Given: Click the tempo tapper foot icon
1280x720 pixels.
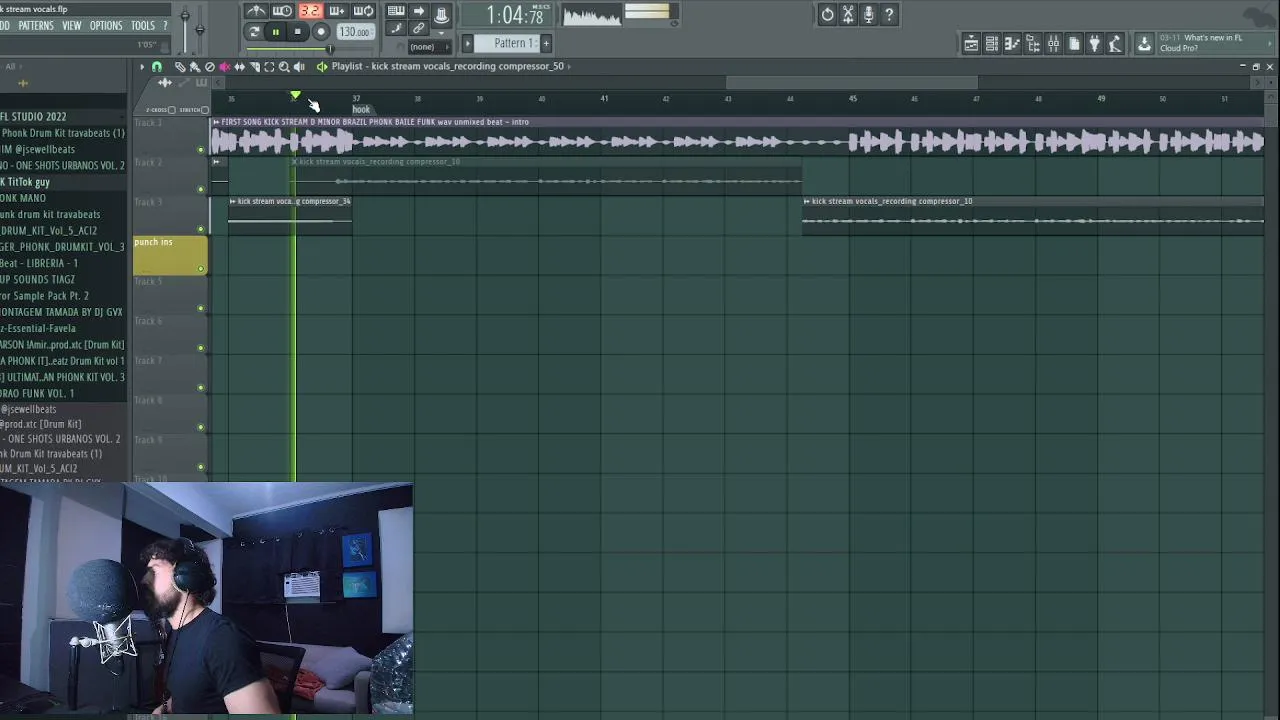Looking at the screenshot, I should [1115, 44].
